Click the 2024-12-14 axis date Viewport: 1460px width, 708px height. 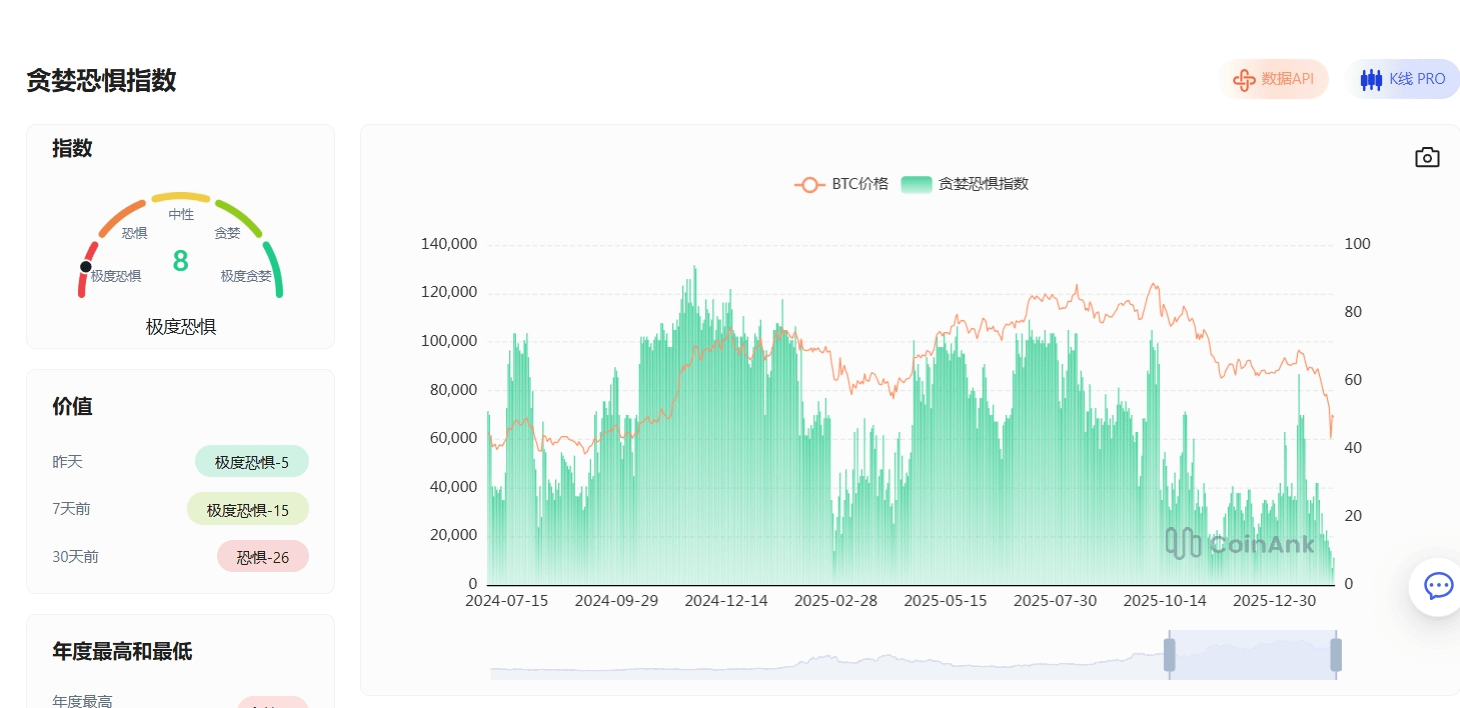pyautogui.click(x=726, y=601)
